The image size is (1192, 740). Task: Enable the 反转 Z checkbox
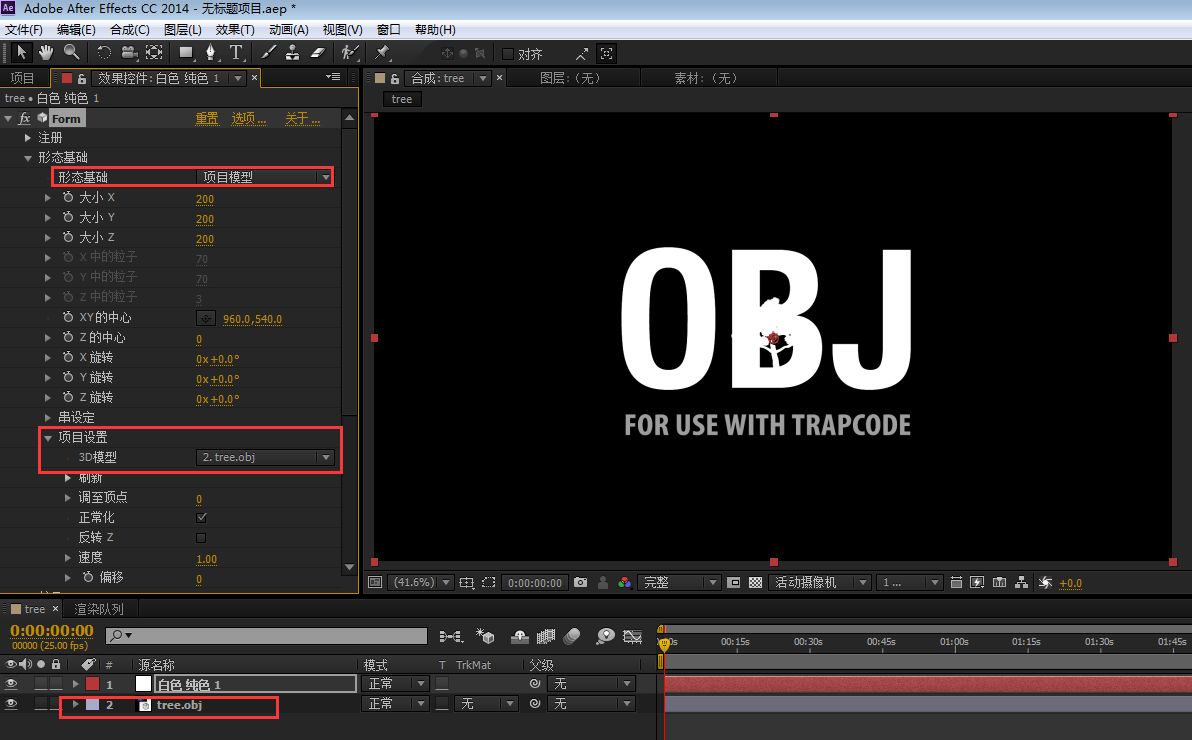point(201,538)
